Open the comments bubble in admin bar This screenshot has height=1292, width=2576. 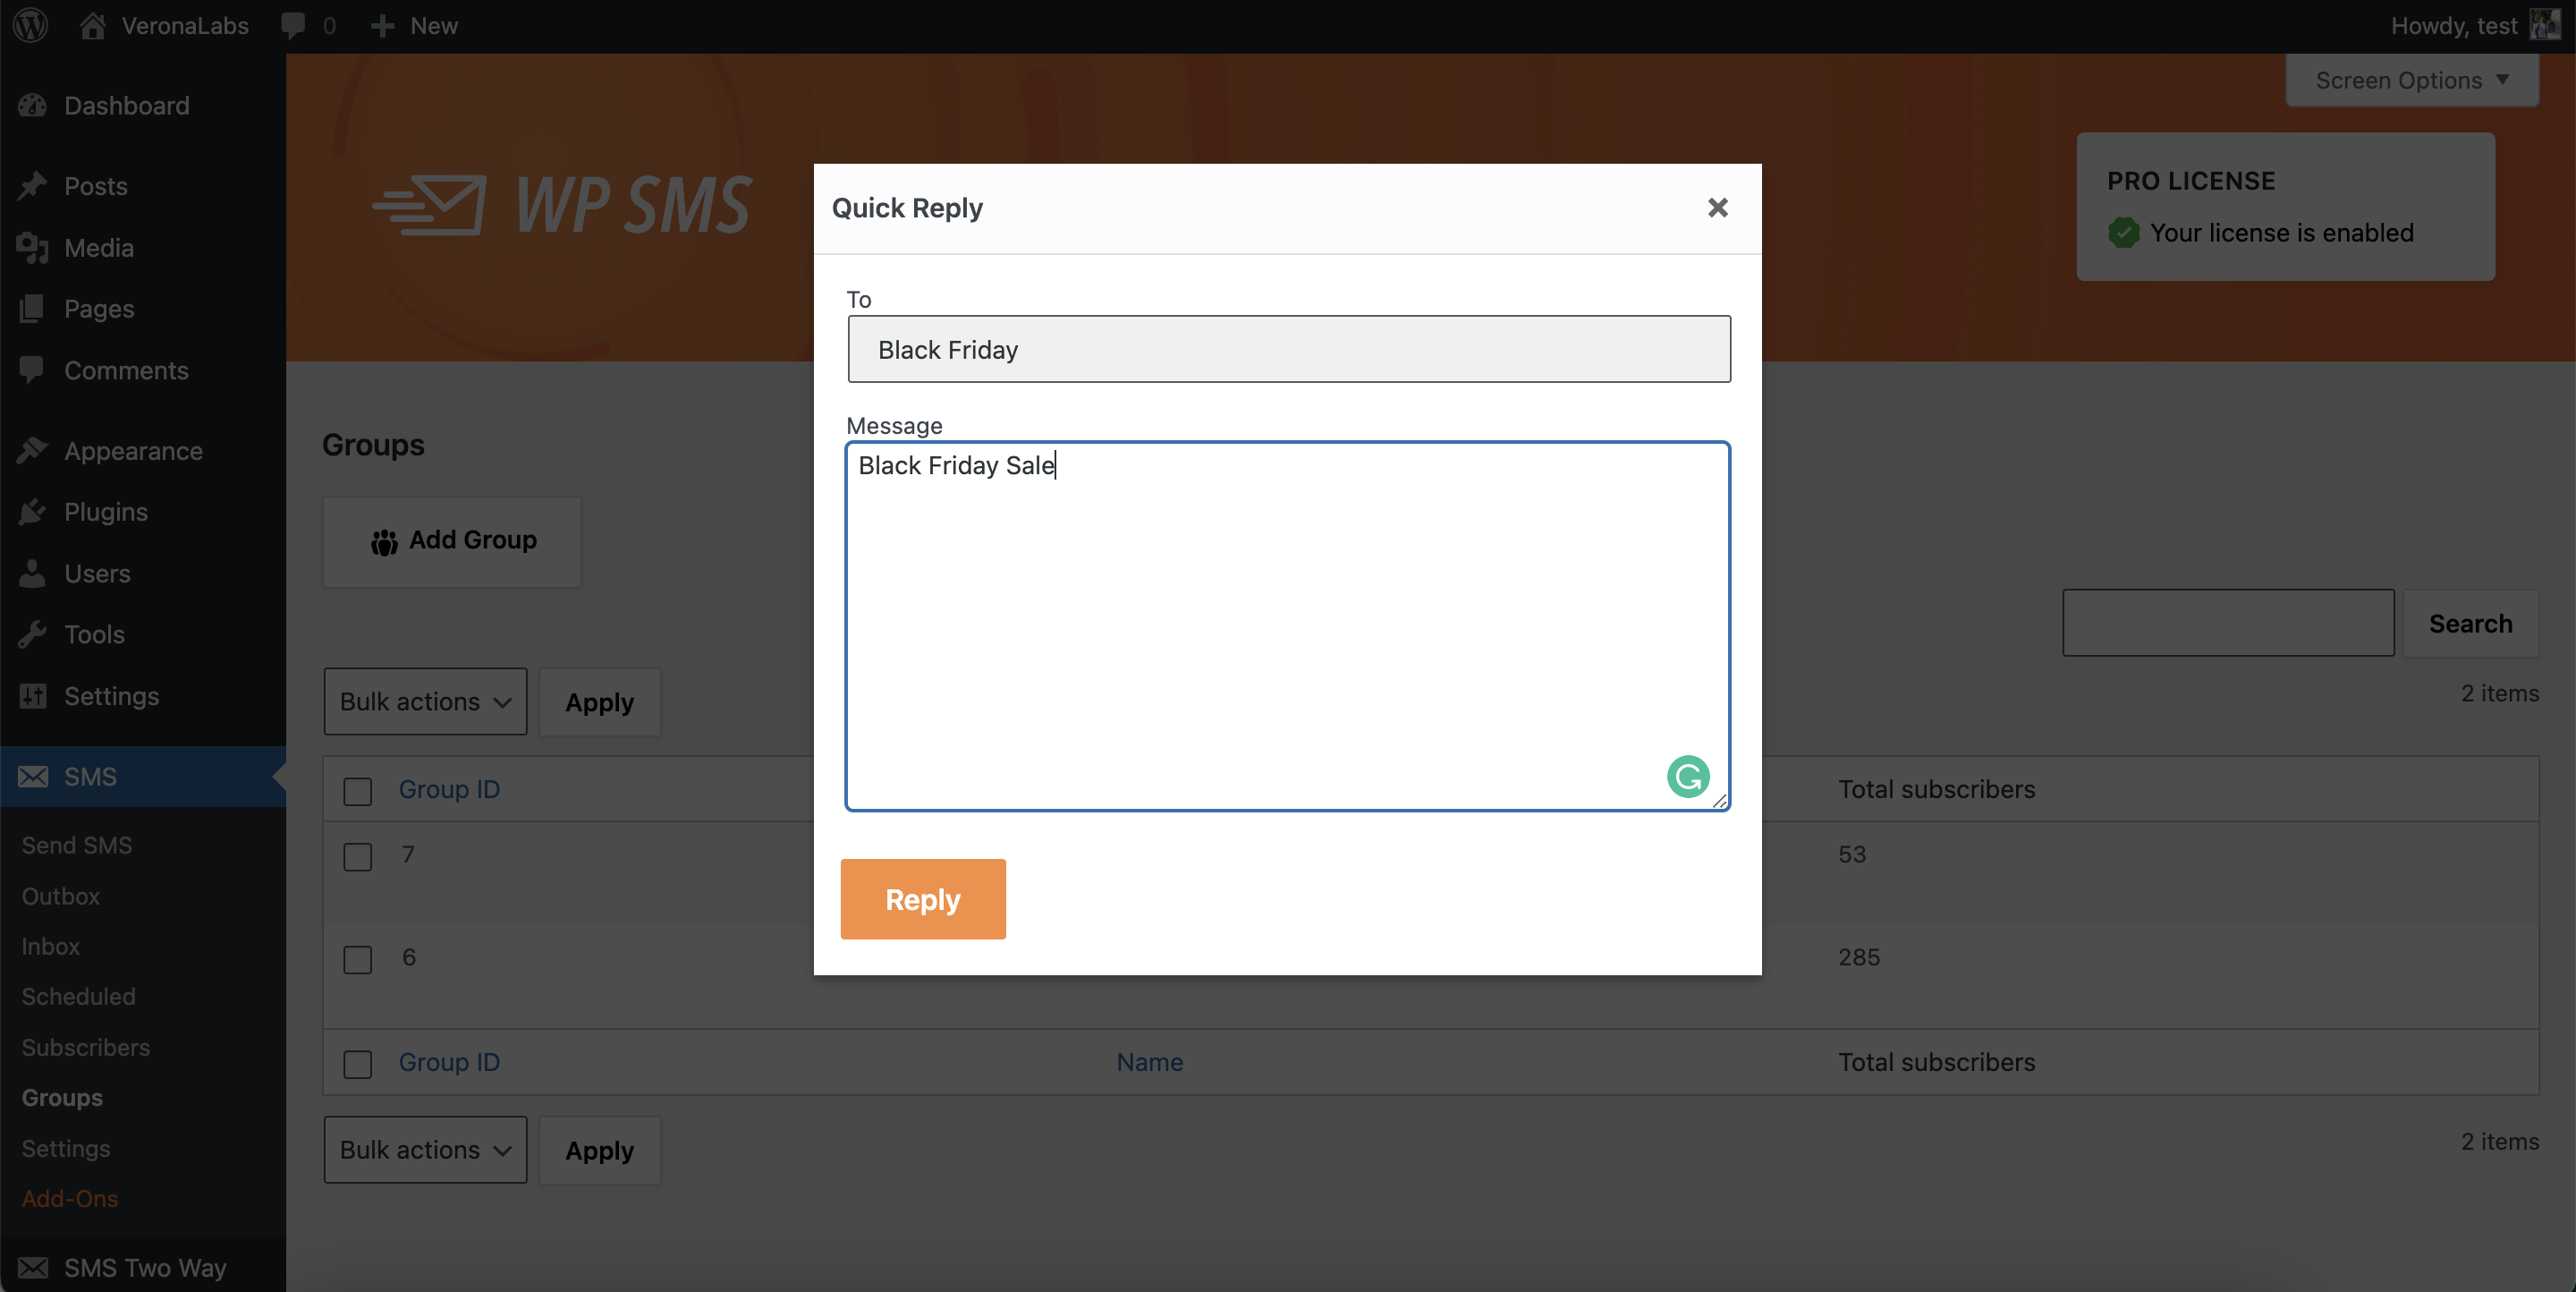coord(293,26)
